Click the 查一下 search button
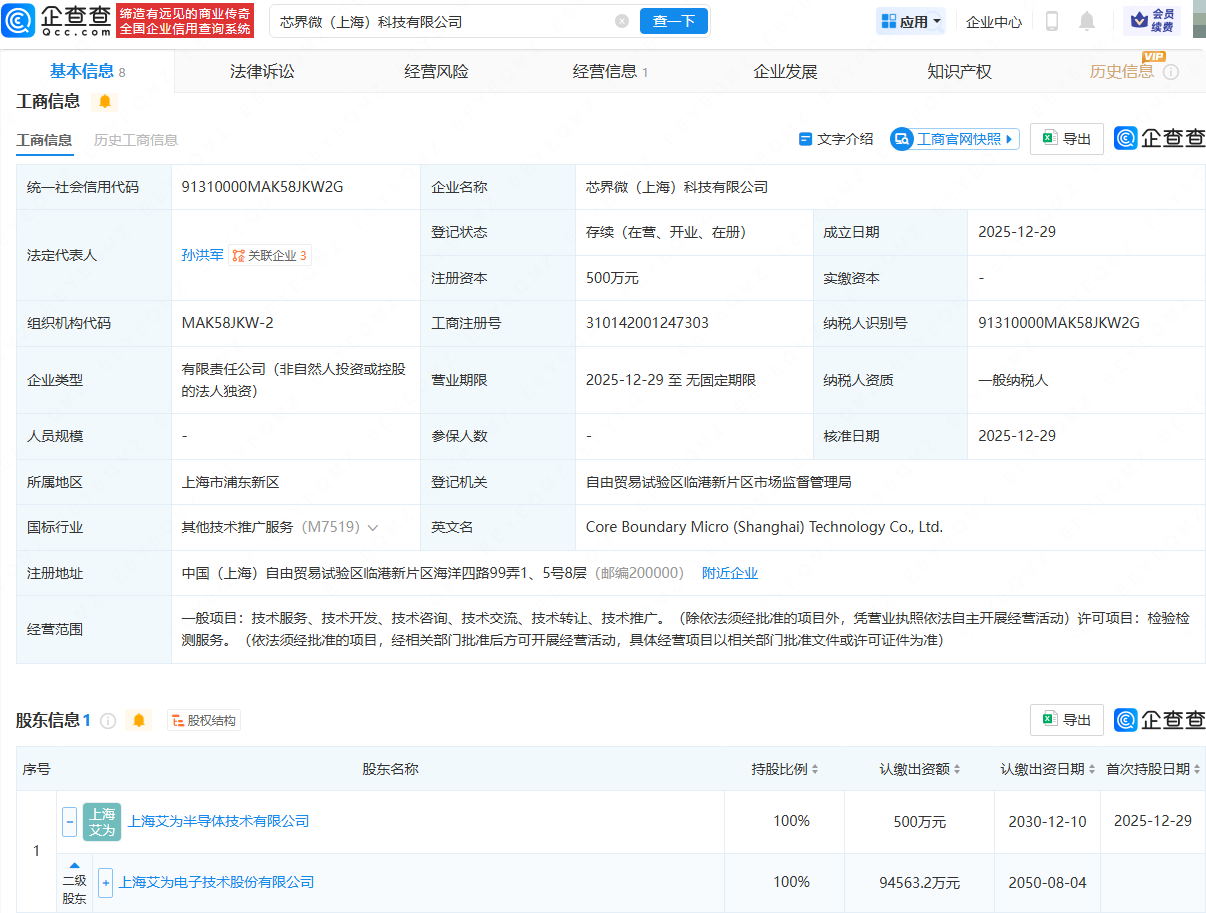 [673, 20]
